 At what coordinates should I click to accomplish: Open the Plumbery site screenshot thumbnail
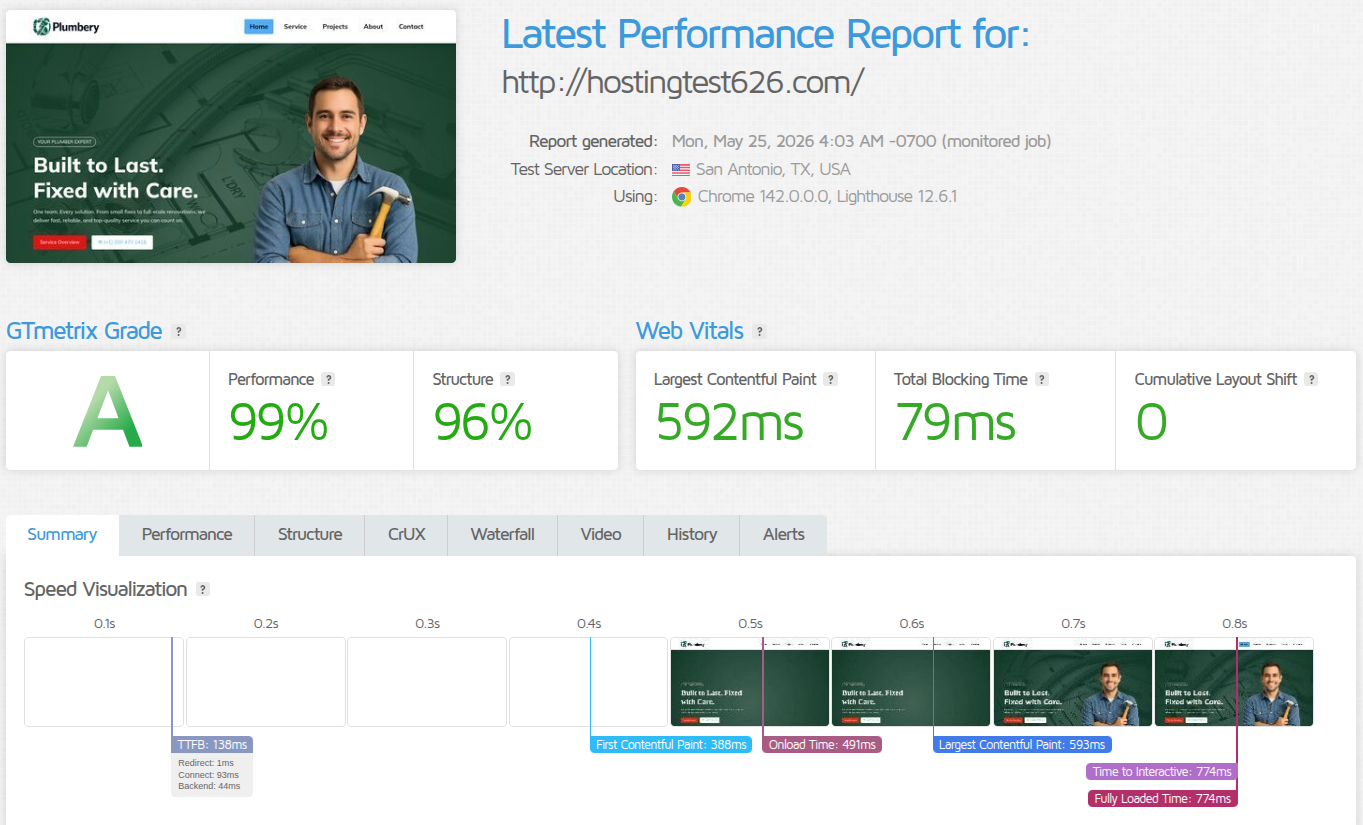(231, 137)
